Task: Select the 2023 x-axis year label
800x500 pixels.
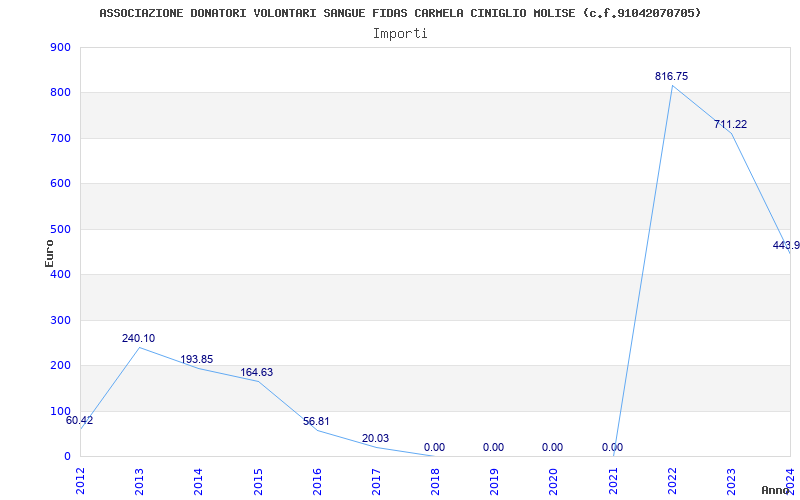Action: (x=731, y=480)
